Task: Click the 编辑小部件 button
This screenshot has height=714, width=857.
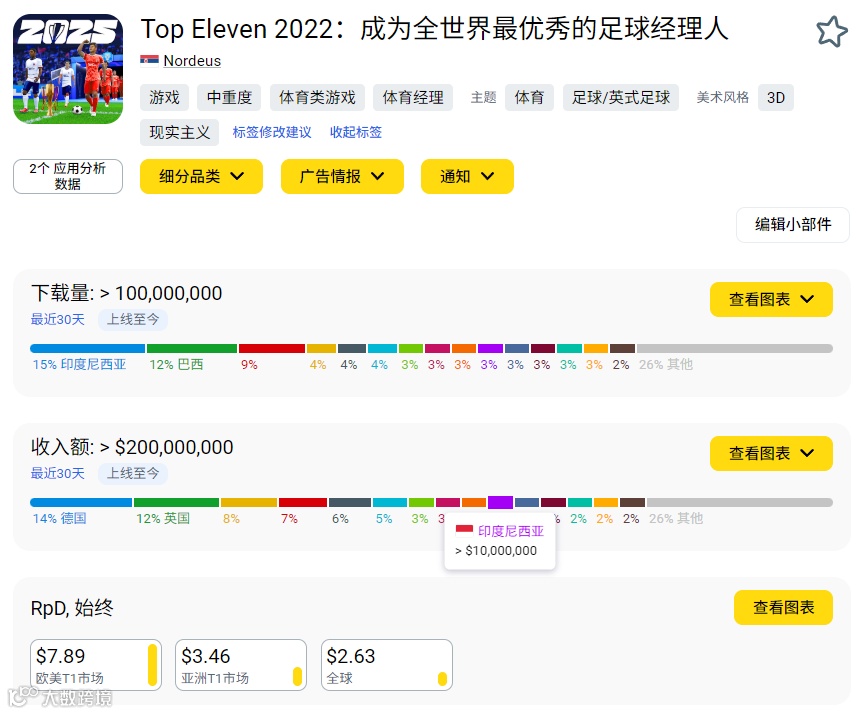Action: point(793,224)
